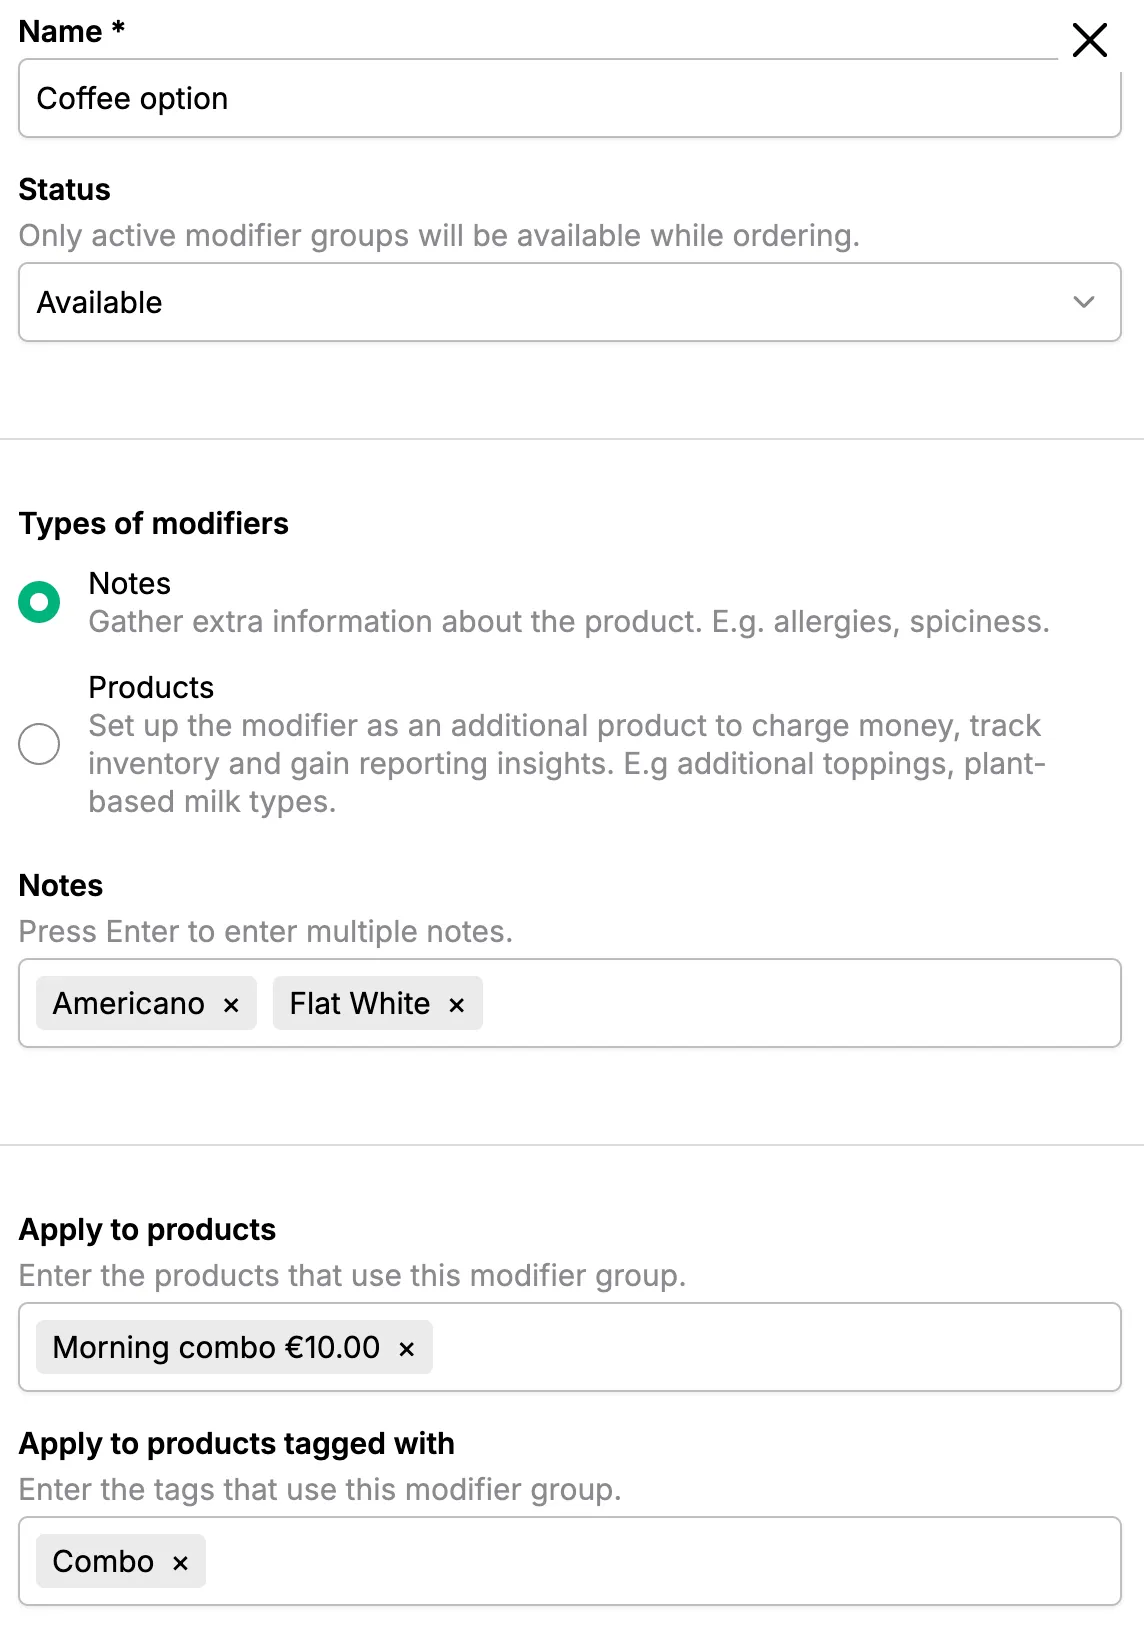
Task: Remove Morning combo €10.00 product
Action: coord(407,1349)
